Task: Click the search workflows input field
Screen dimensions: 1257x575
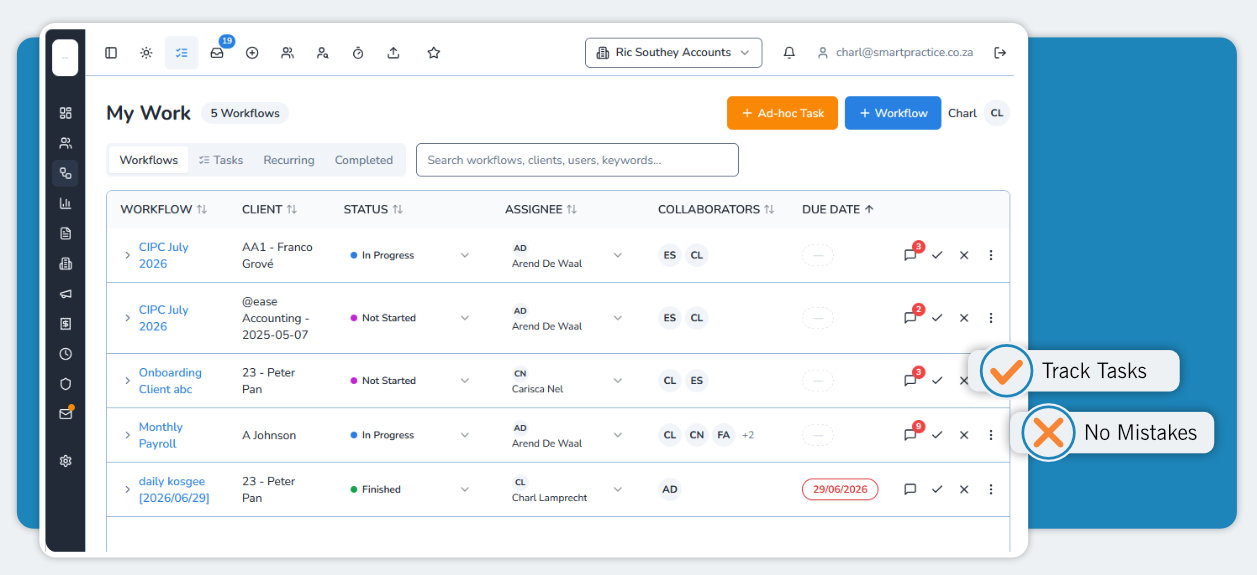Action: coord(577,160)
